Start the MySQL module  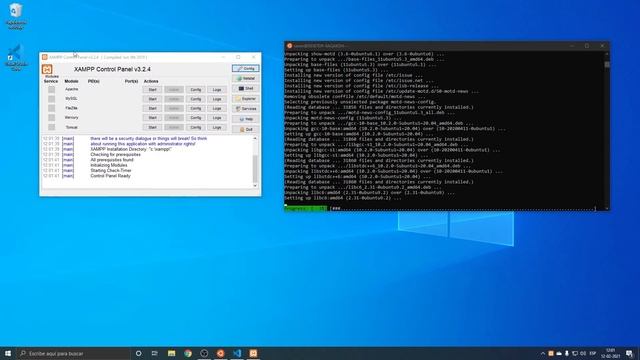pos(152,99)
